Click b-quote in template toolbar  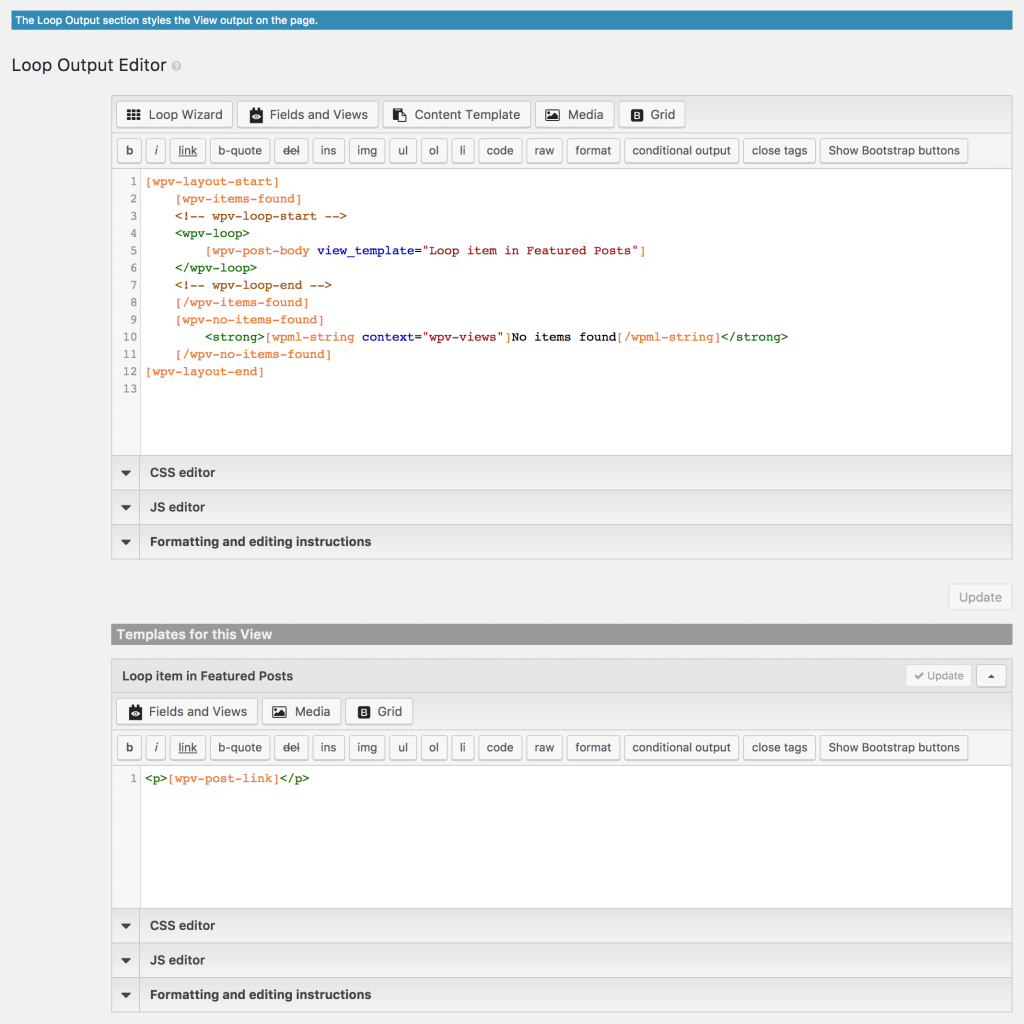pos(240,748)
